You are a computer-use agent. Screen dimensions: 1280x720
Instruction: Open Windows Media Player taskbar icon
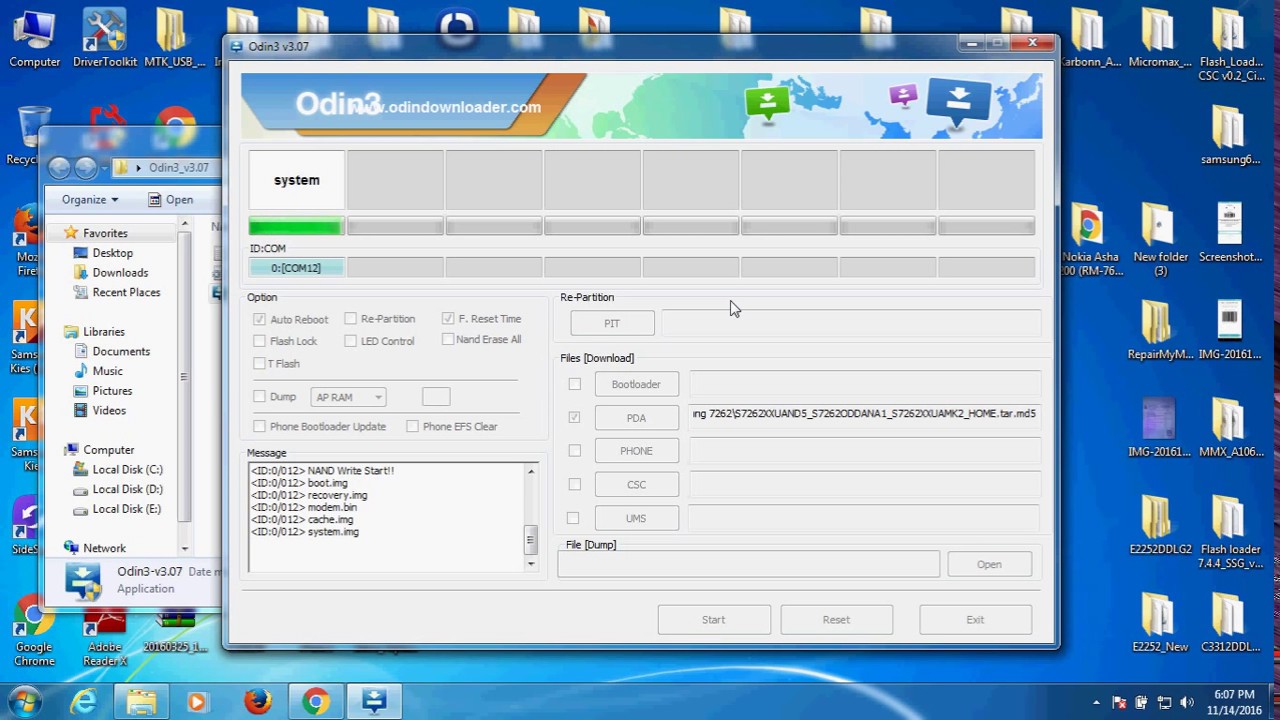click(197, 702)
